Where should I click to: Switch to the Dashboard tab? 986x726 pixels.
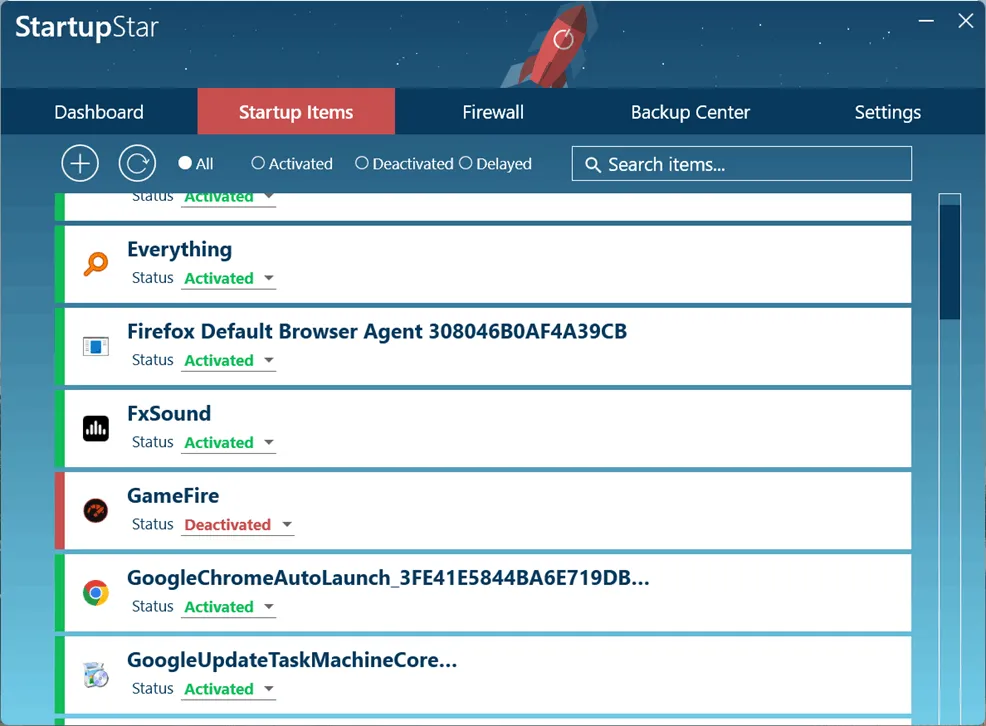(99, 112)
